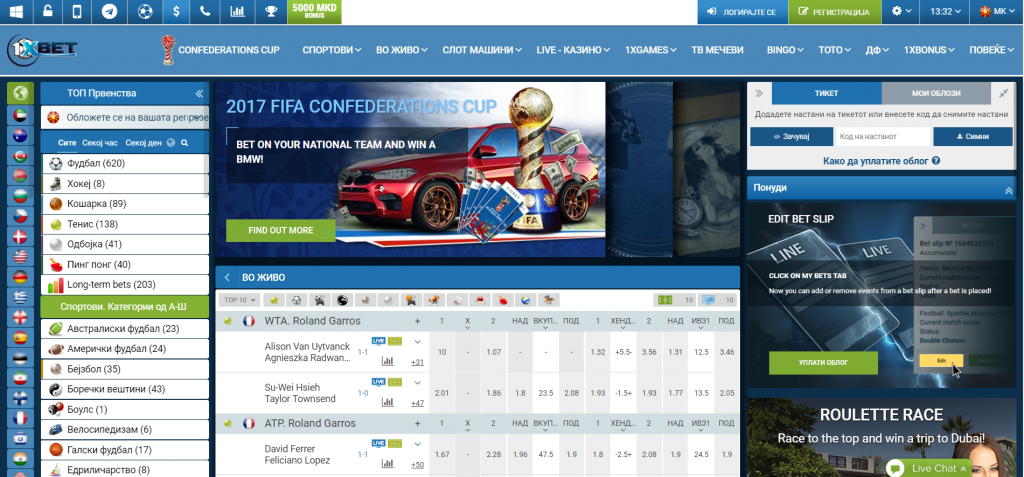
Task: Choose the Germany flag in country sidebar
Action: click(20, 277)
